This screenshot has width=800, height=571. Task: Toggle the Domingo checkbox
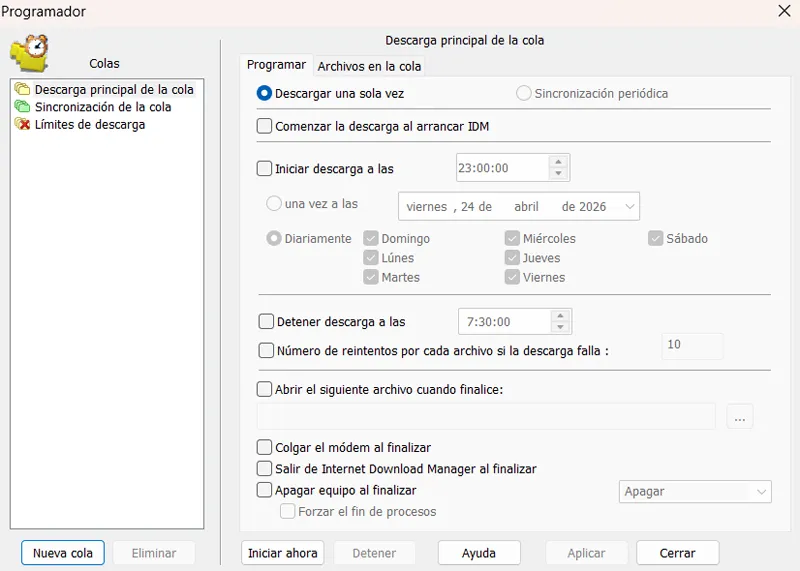pyautogui.click(x=370, y=238)
